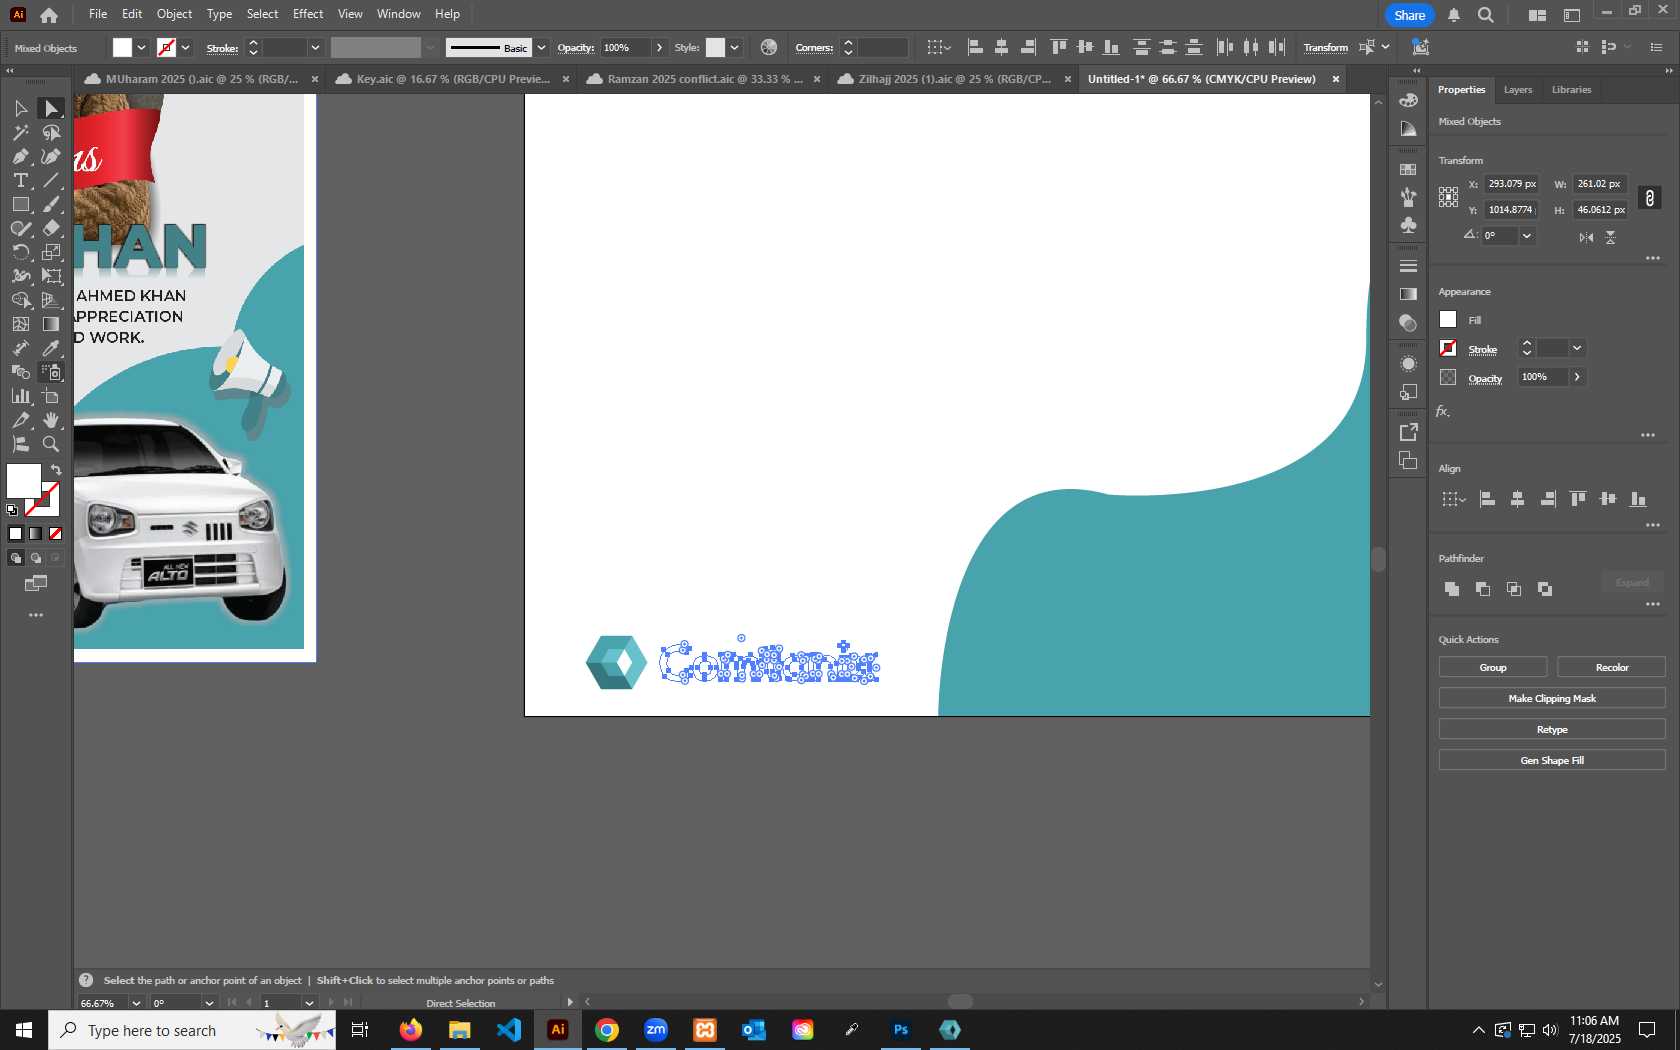
Task: Select the Eraser tool
Action: [51, 228]
